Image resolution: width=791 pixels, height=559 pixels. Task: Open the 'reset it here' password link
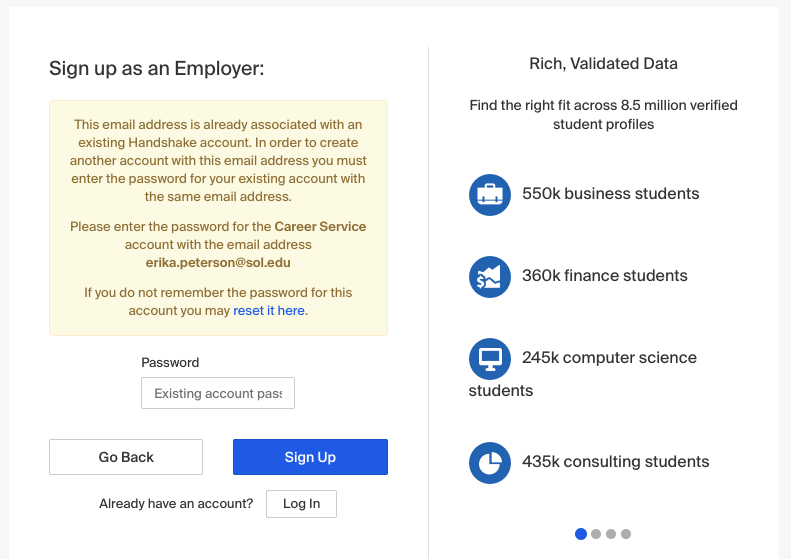click(x=269, y=311)
